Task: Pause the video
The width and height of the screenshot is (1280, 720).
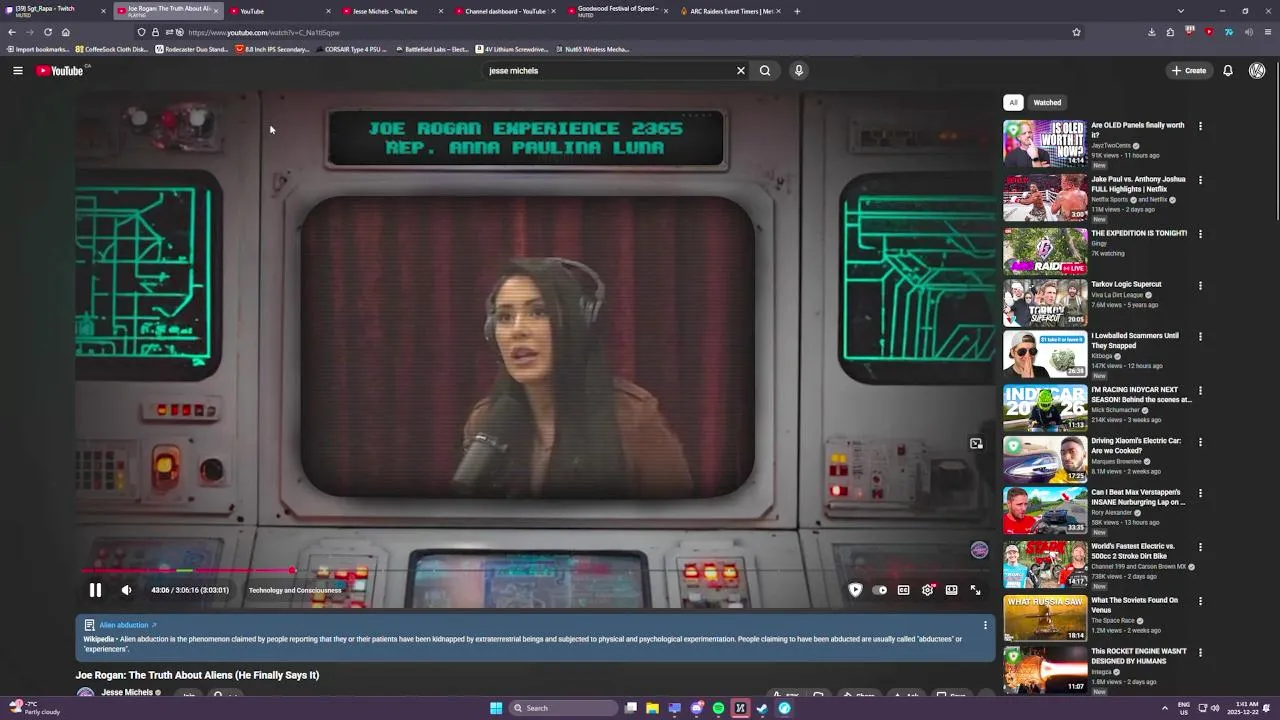Action: [x=95, y=590]
